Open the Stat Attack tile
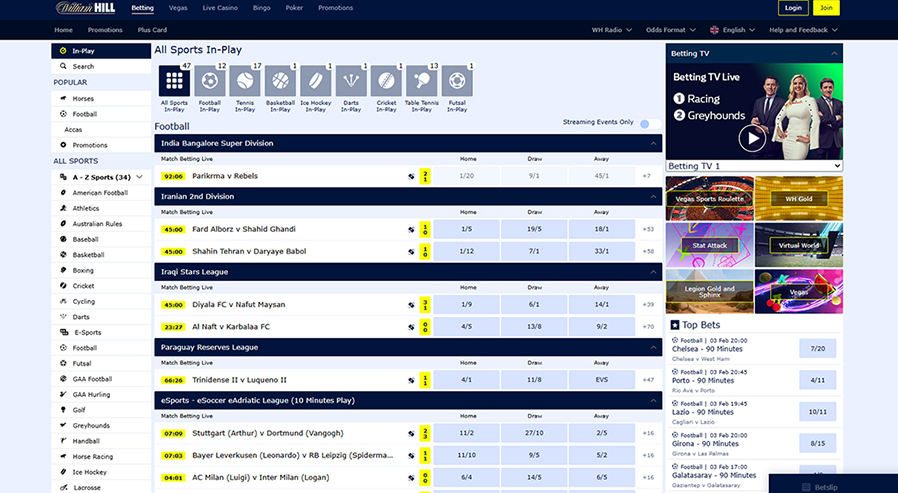 coord(710,245)
